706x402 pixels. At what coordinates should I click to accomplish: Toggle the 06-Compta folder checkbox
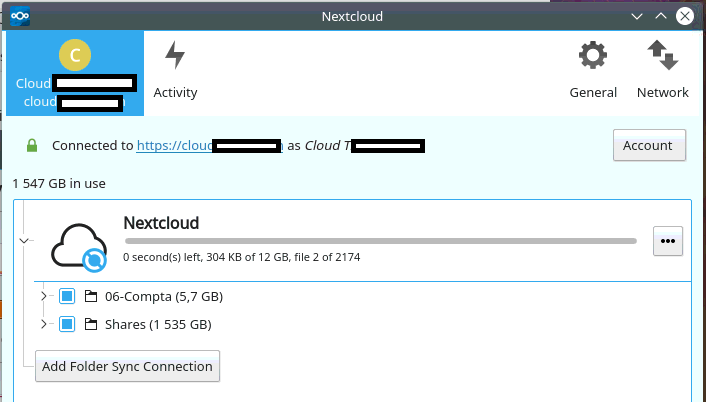67,296
